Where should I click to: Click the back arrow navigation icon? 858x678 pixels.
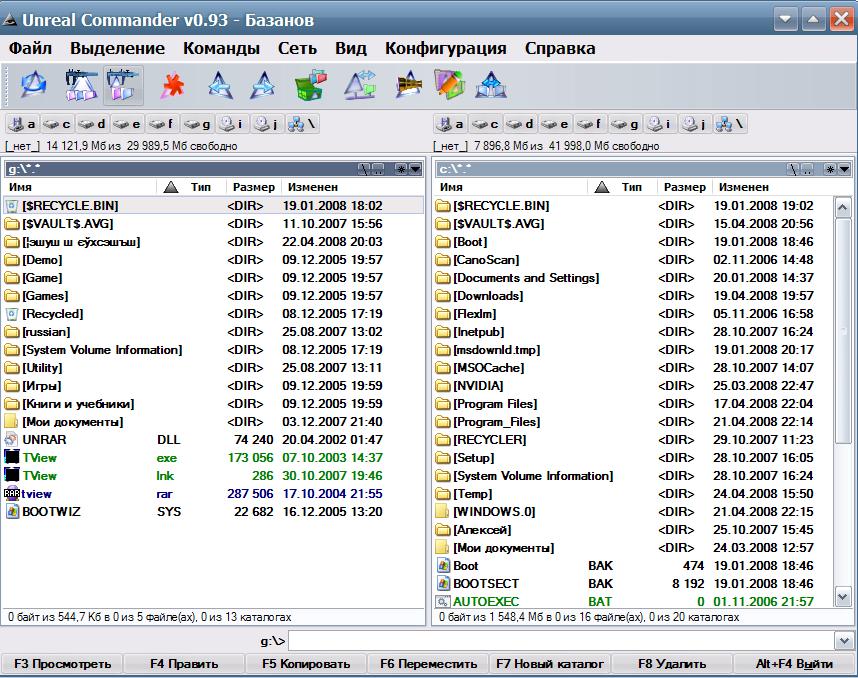coord(221,85)
